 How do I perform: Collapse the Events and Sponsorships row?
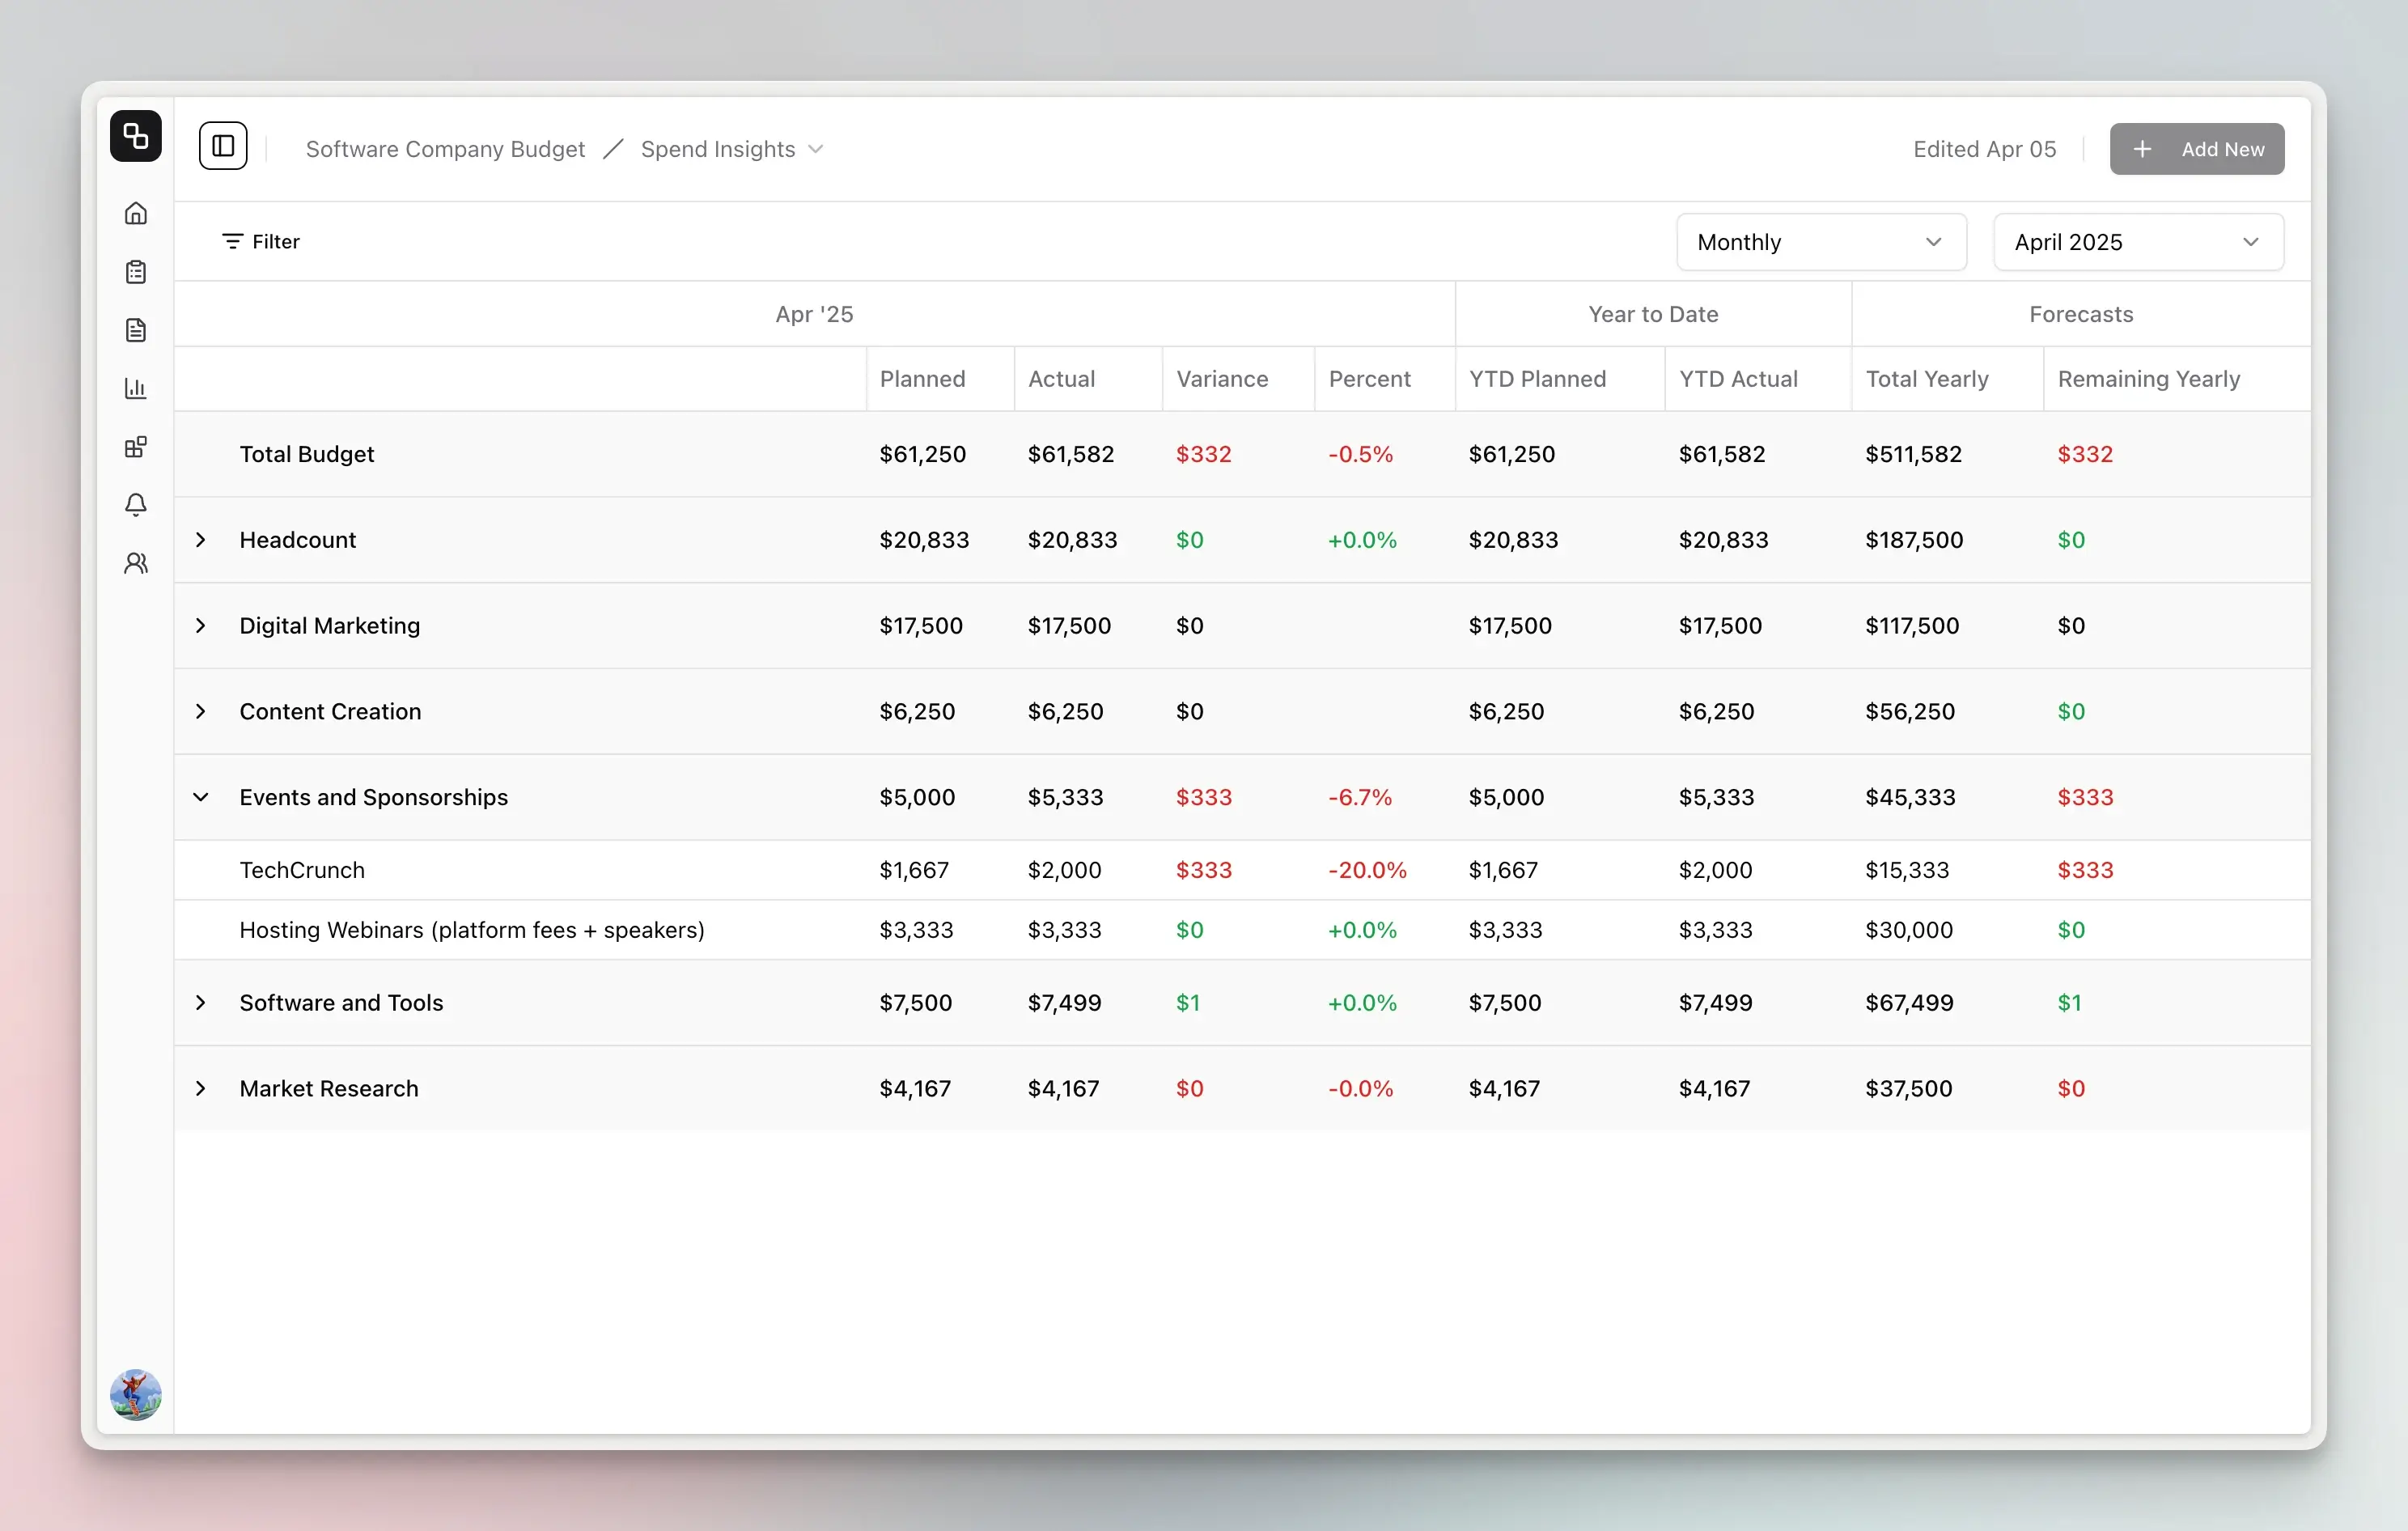201,797
